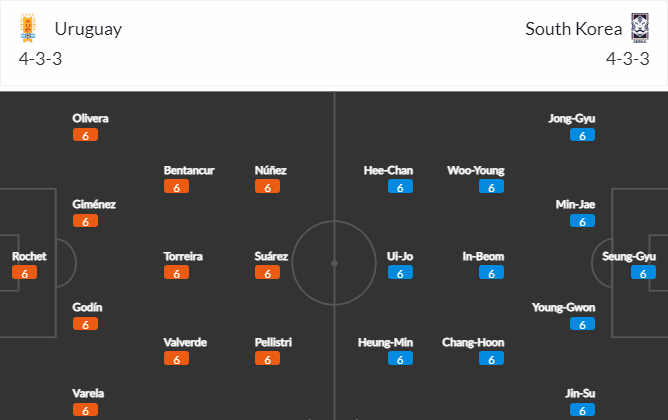Click Jin-Su's blue rating badge

click(582, 410)
